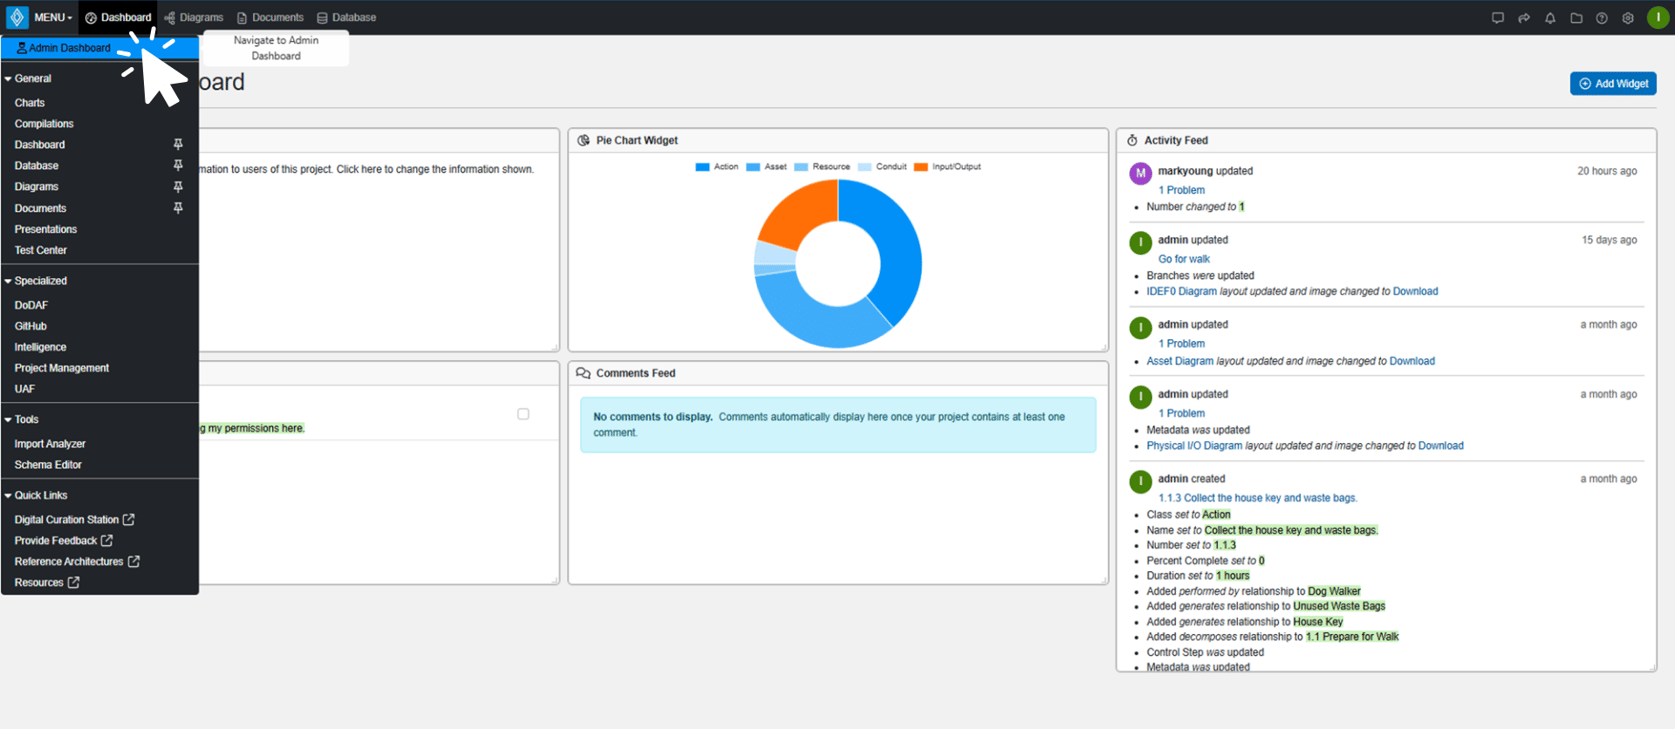Click the Pie Chart Widget header icon
Screen dimensions: 1675x729
pos(584,140)
